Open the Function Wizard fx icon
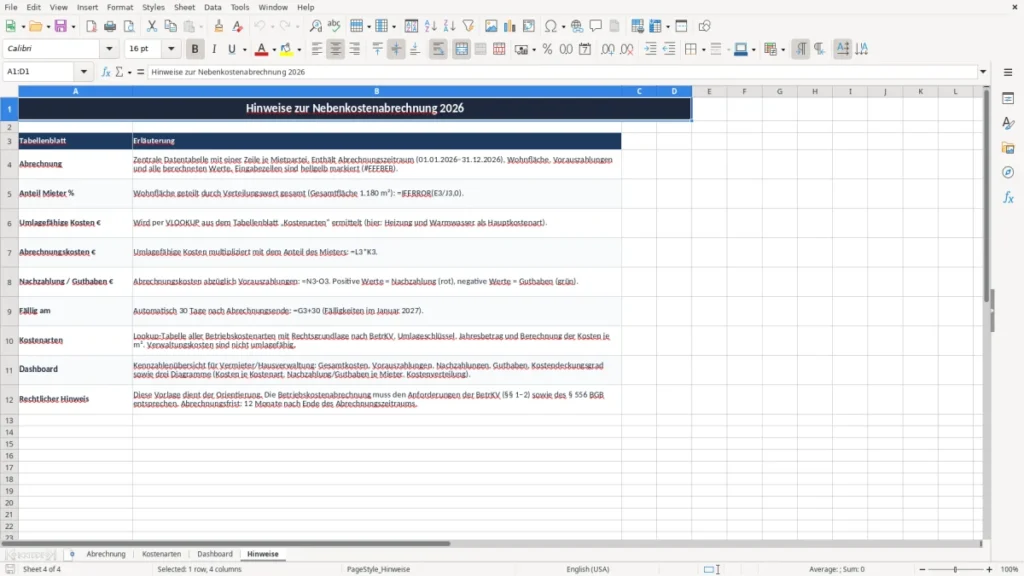The height and width of the screenshot is (576, 1024). [x=106, y=72]
